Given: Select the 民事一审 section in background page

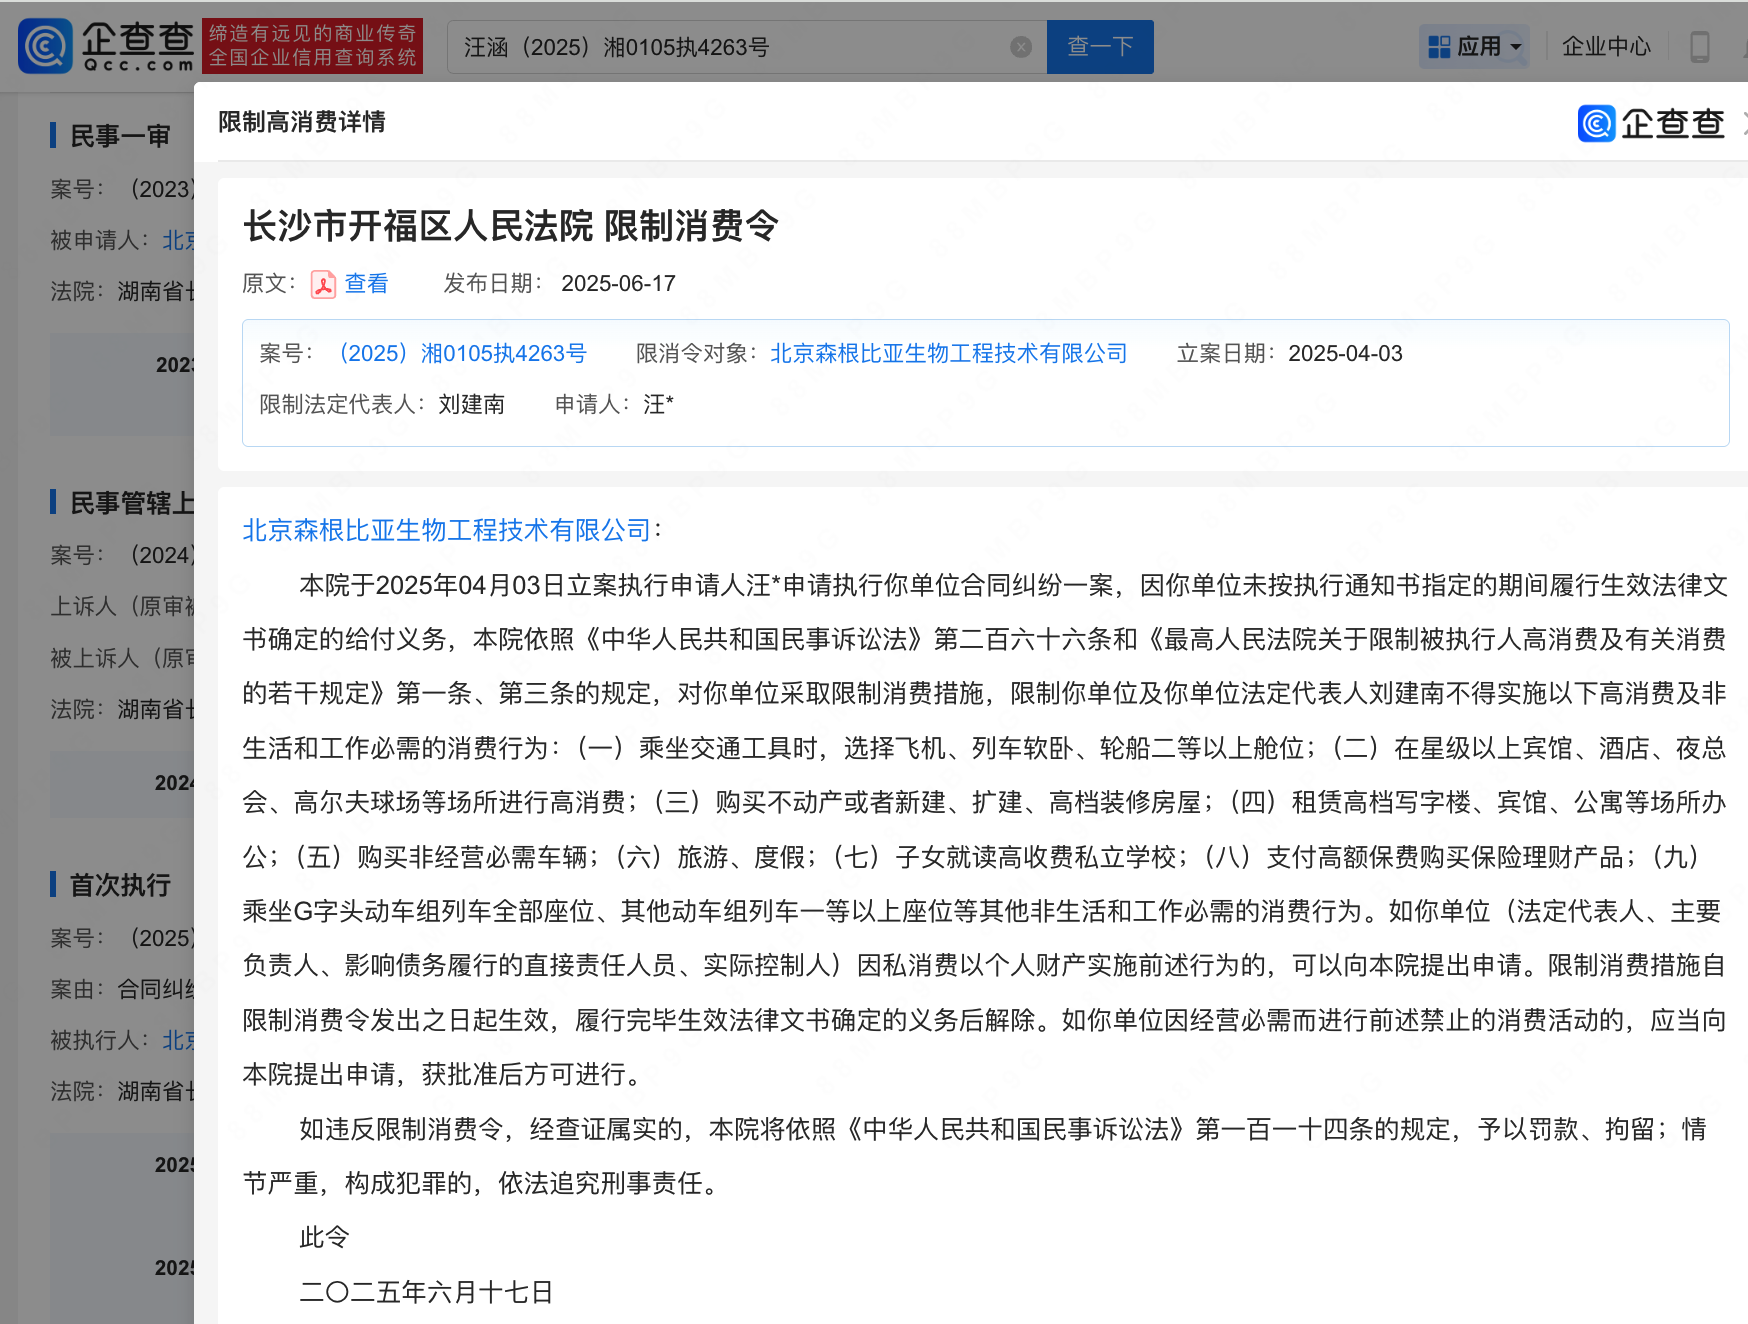Looking at the screenshot, I should click(x=120, y=136).
